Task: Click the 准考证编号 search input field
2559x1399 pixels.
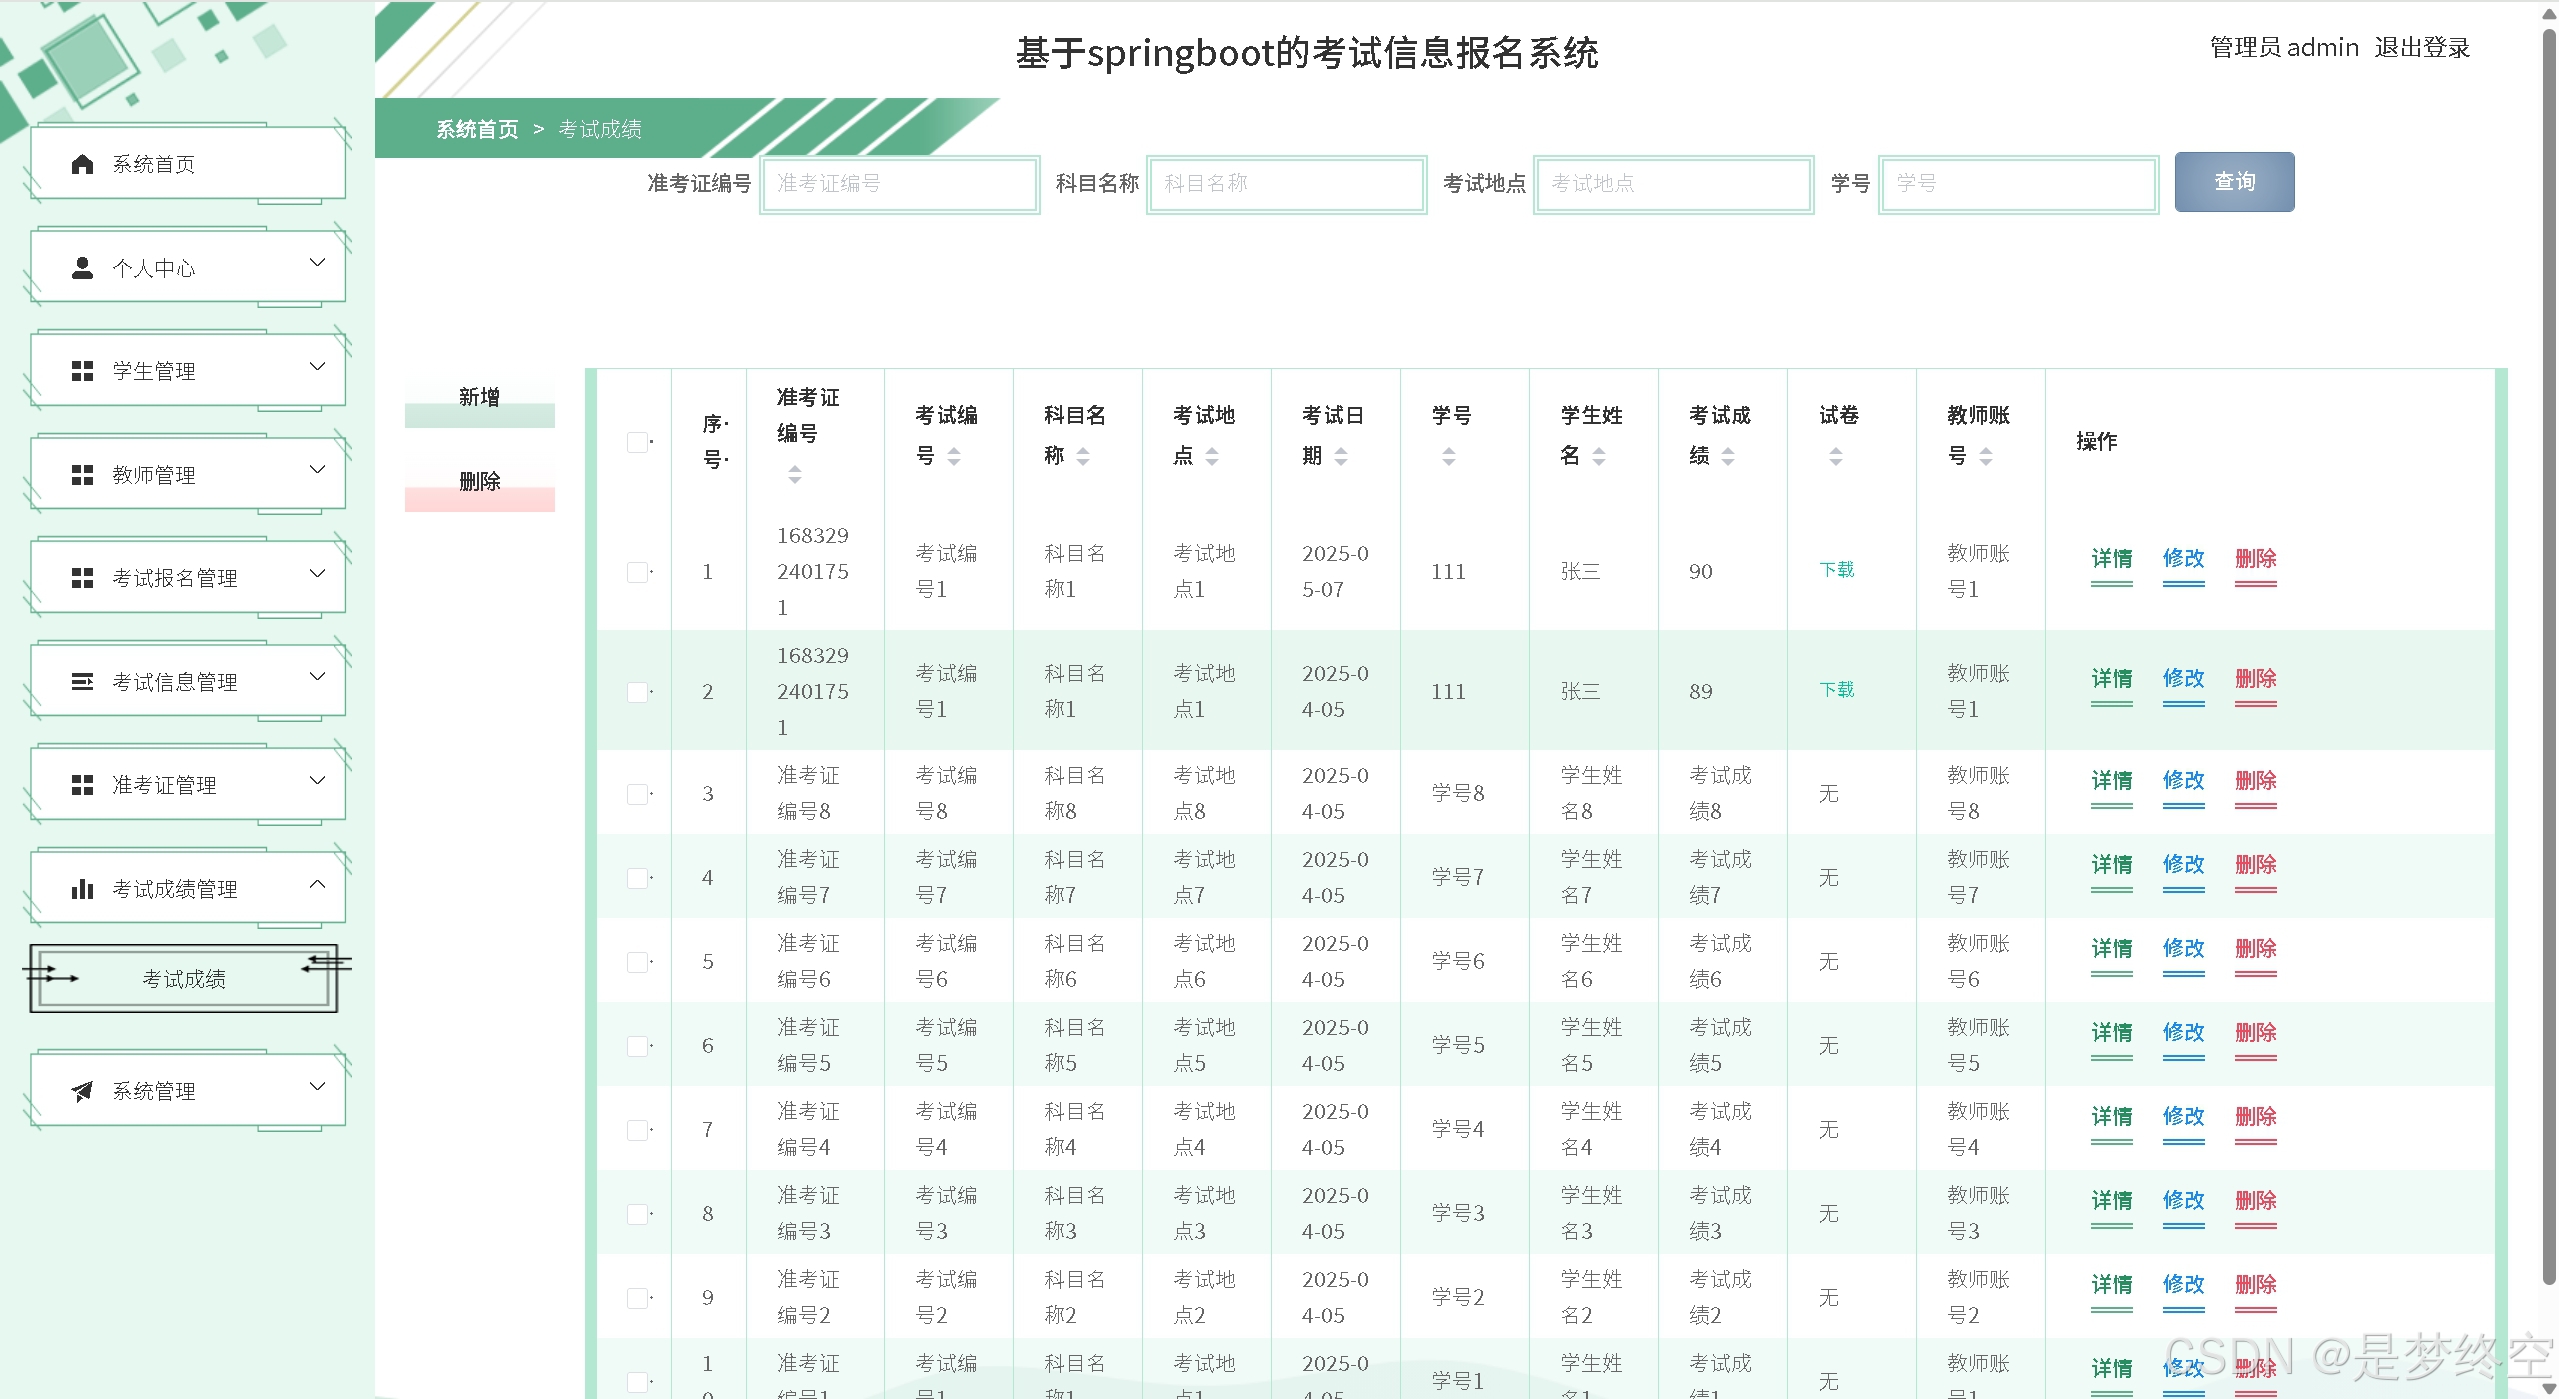Action: tap(899, 184)
